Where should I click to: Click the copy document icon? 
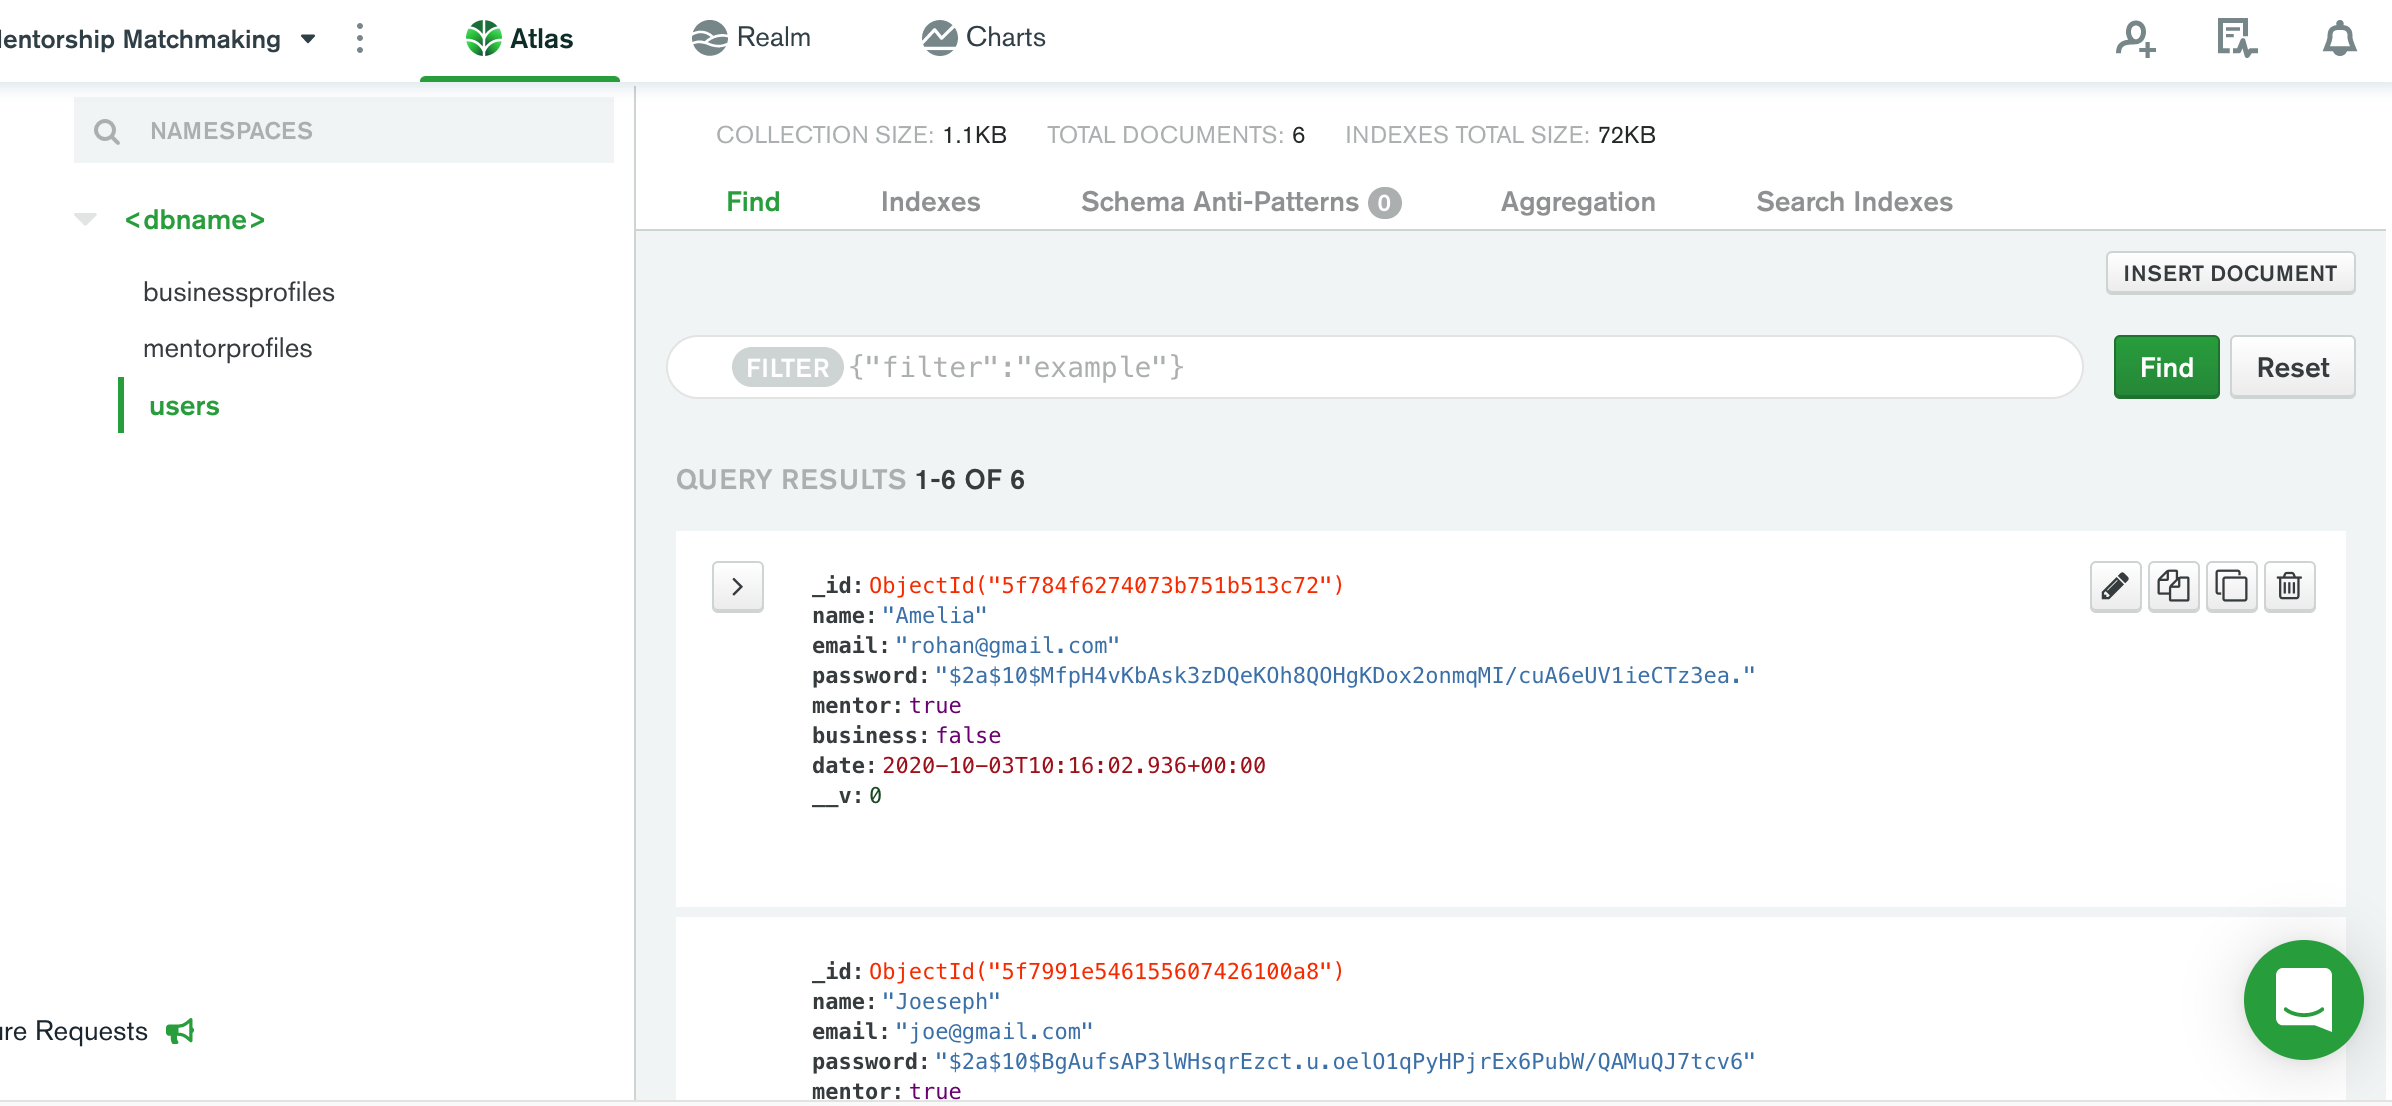2173,586
